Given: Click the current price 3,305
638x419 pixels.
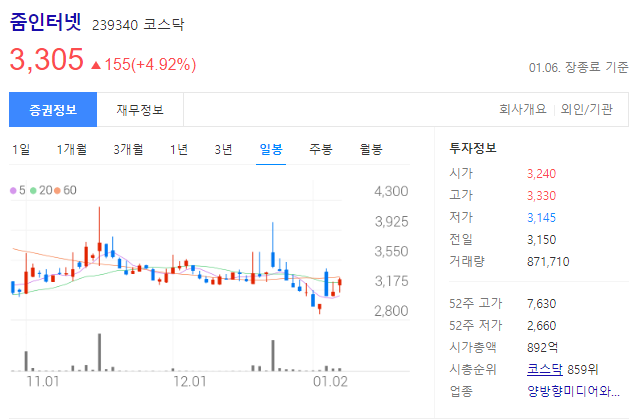Looking at the screenshot, I should click(x=46, y=59).
